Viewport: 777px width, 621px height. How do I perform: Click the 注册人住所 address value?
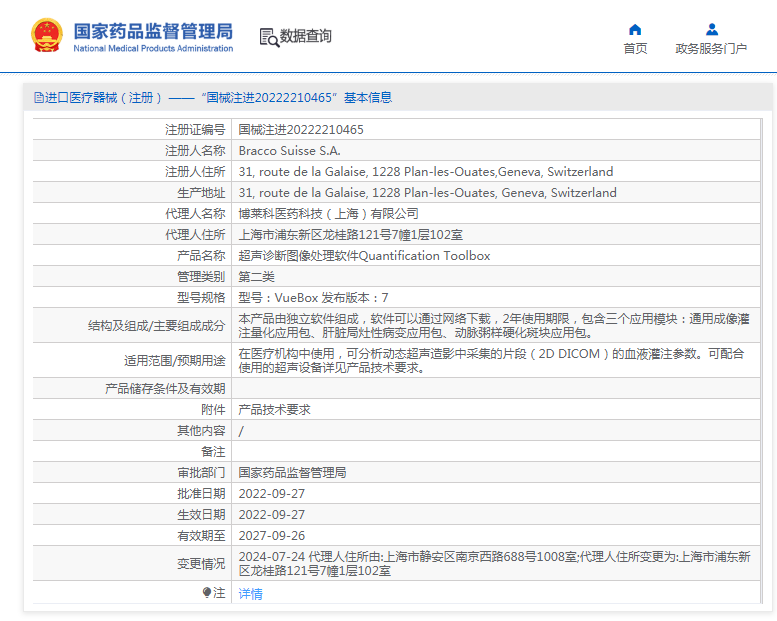click(x=426, y=171)
